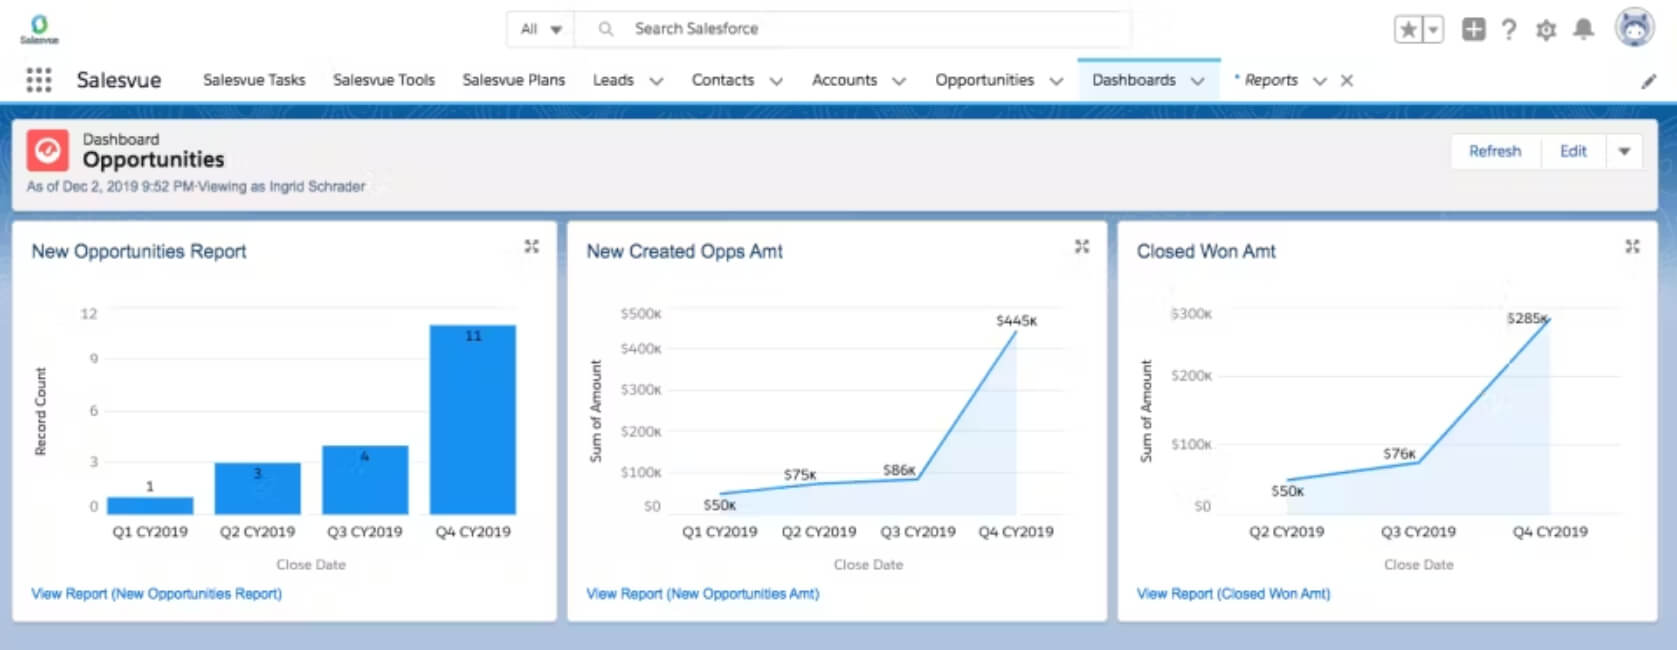This screenshot has width=1677, height=650.
Task: Expand the New Opportunities Report chart
Action: tap(532, 246)
